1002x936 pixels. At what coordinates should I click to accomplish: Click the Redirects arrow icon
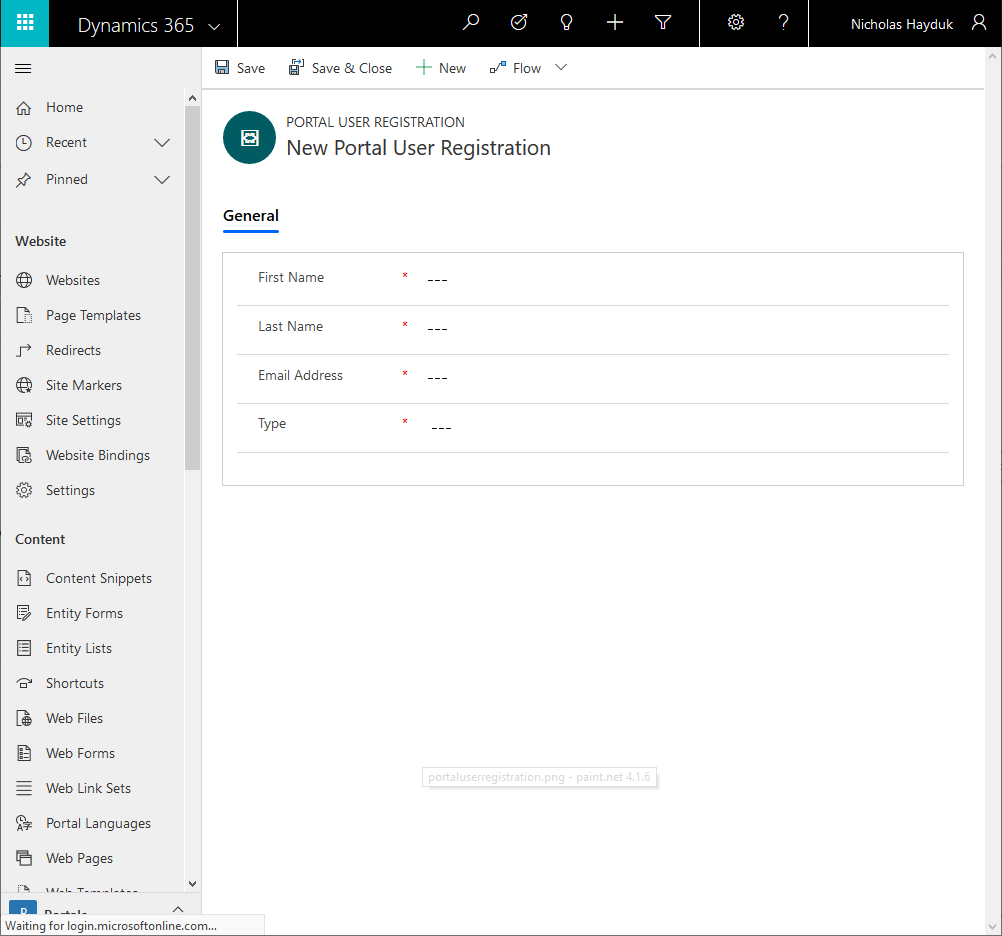click(24, 351)
